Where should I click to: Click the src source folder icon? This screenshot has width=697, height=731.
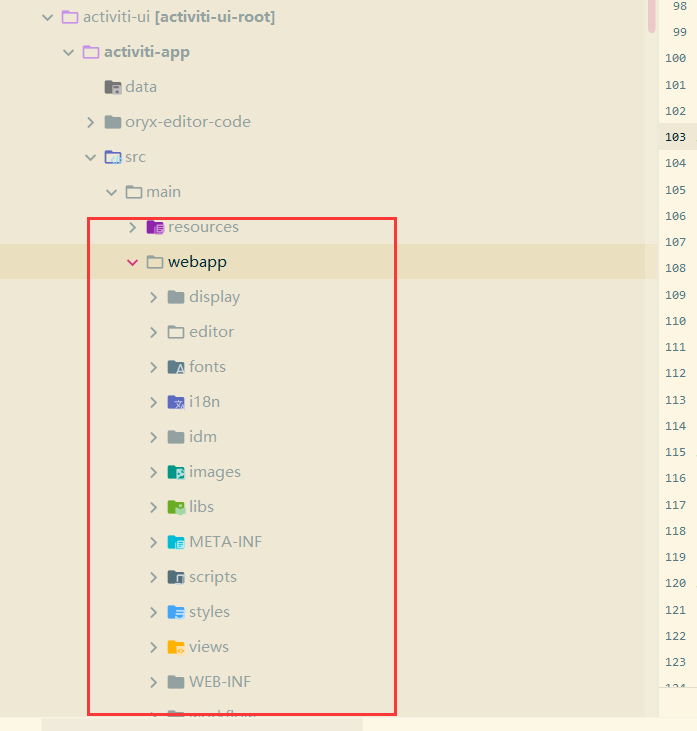coord(113,157)
